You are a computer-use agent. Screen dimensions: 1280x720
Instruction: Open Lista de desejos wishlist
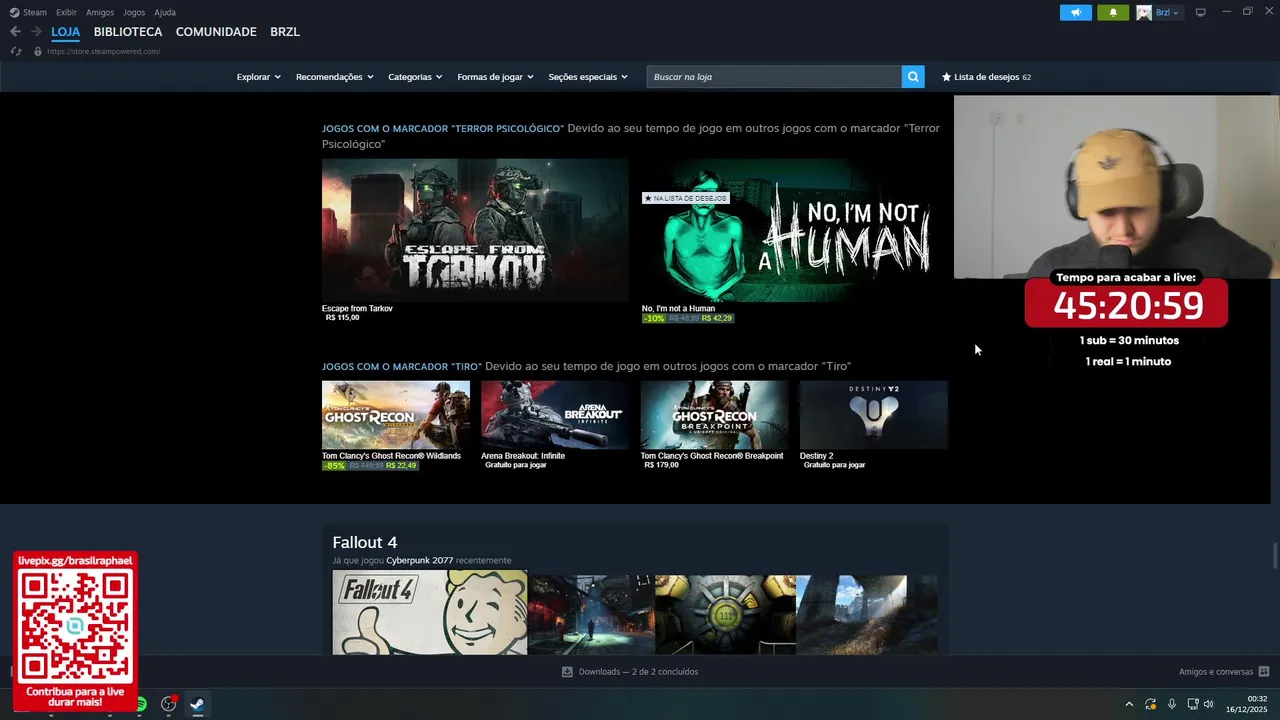pyautogui.click(x=986, y=77)
